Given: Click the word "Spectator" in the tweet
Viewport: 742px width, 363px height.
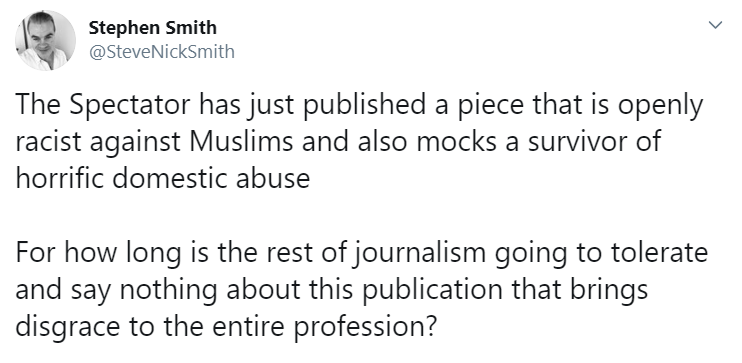Looking at the screenshot, I should tap(131, 106).
